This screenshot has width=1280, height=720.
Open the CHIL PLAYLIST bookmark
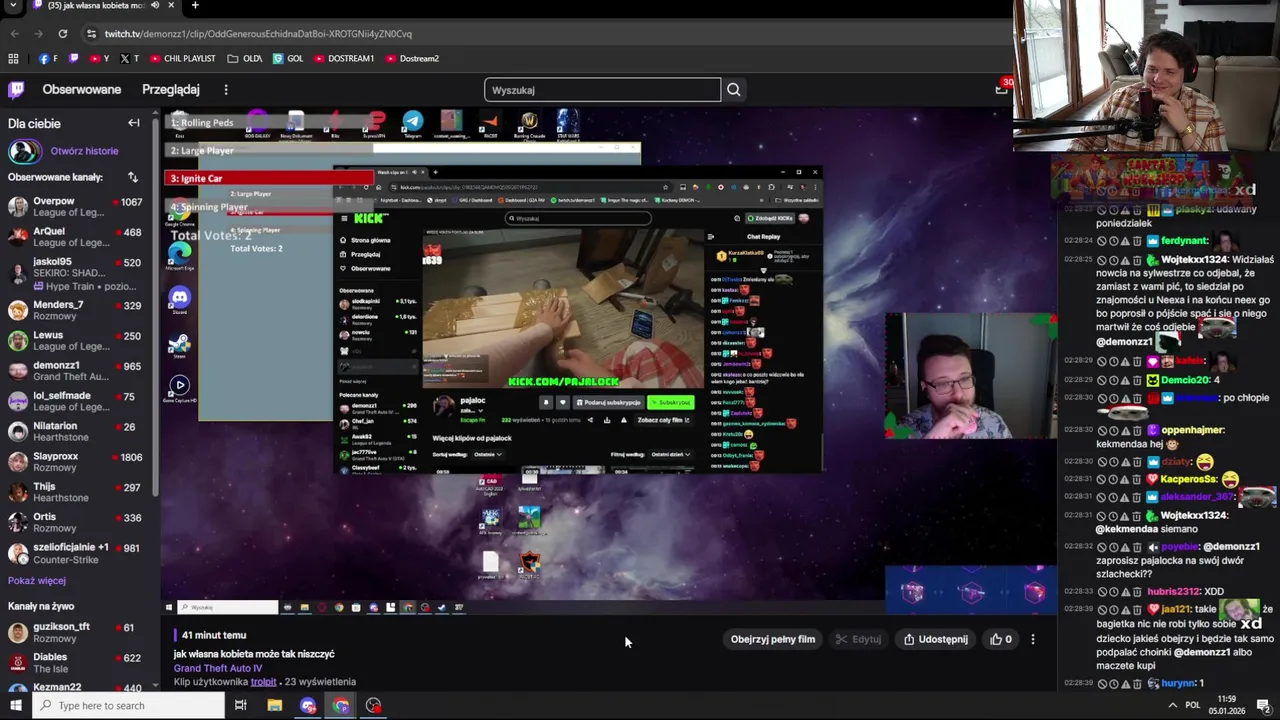182,58
